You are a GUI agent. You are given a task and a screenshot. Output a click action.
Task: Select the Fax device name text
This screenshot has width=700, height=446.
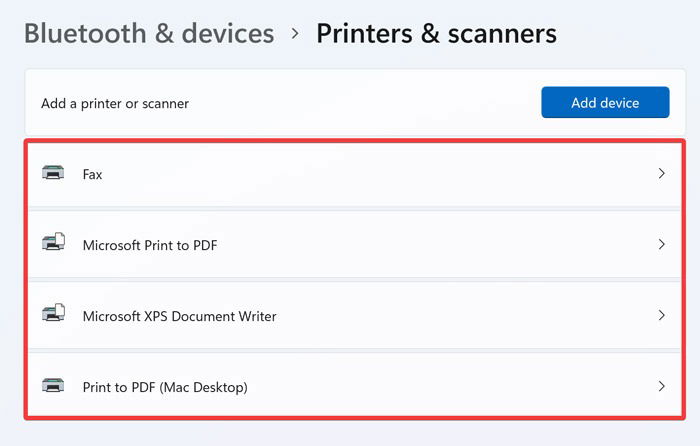(x=92, y=174)
